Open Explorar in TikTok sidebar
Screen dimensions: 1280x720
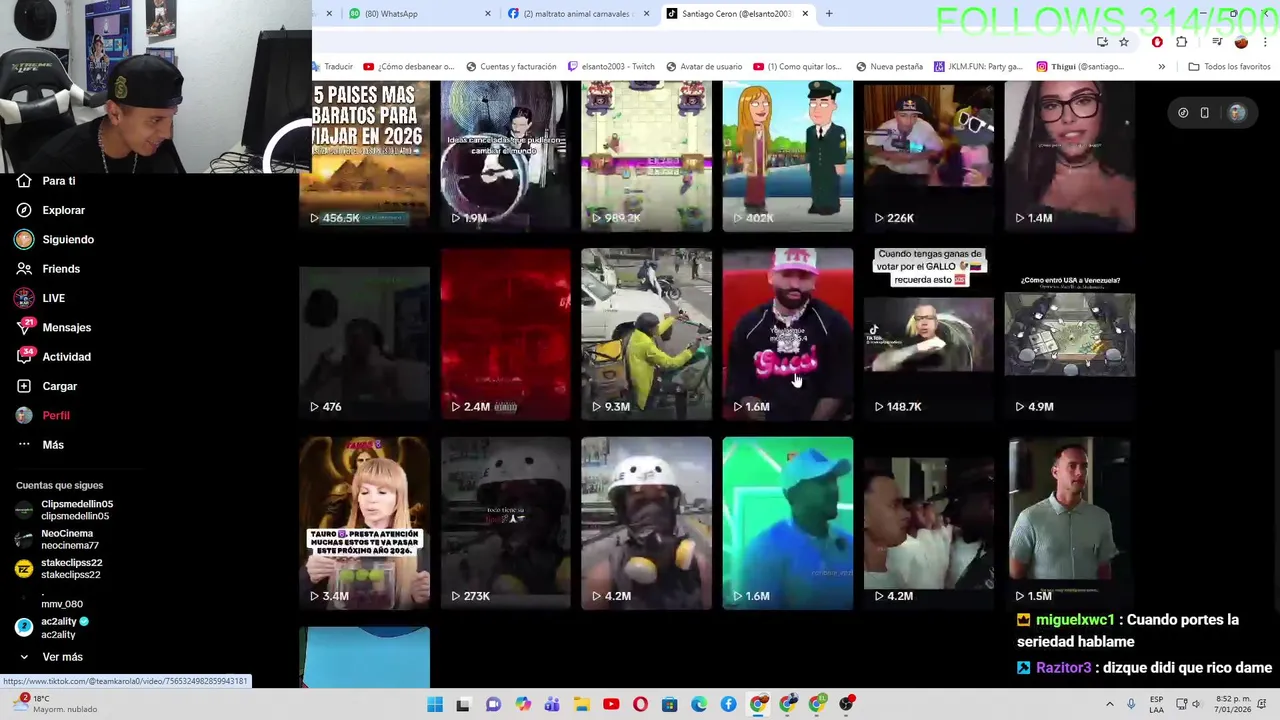[x=51, y=210]
